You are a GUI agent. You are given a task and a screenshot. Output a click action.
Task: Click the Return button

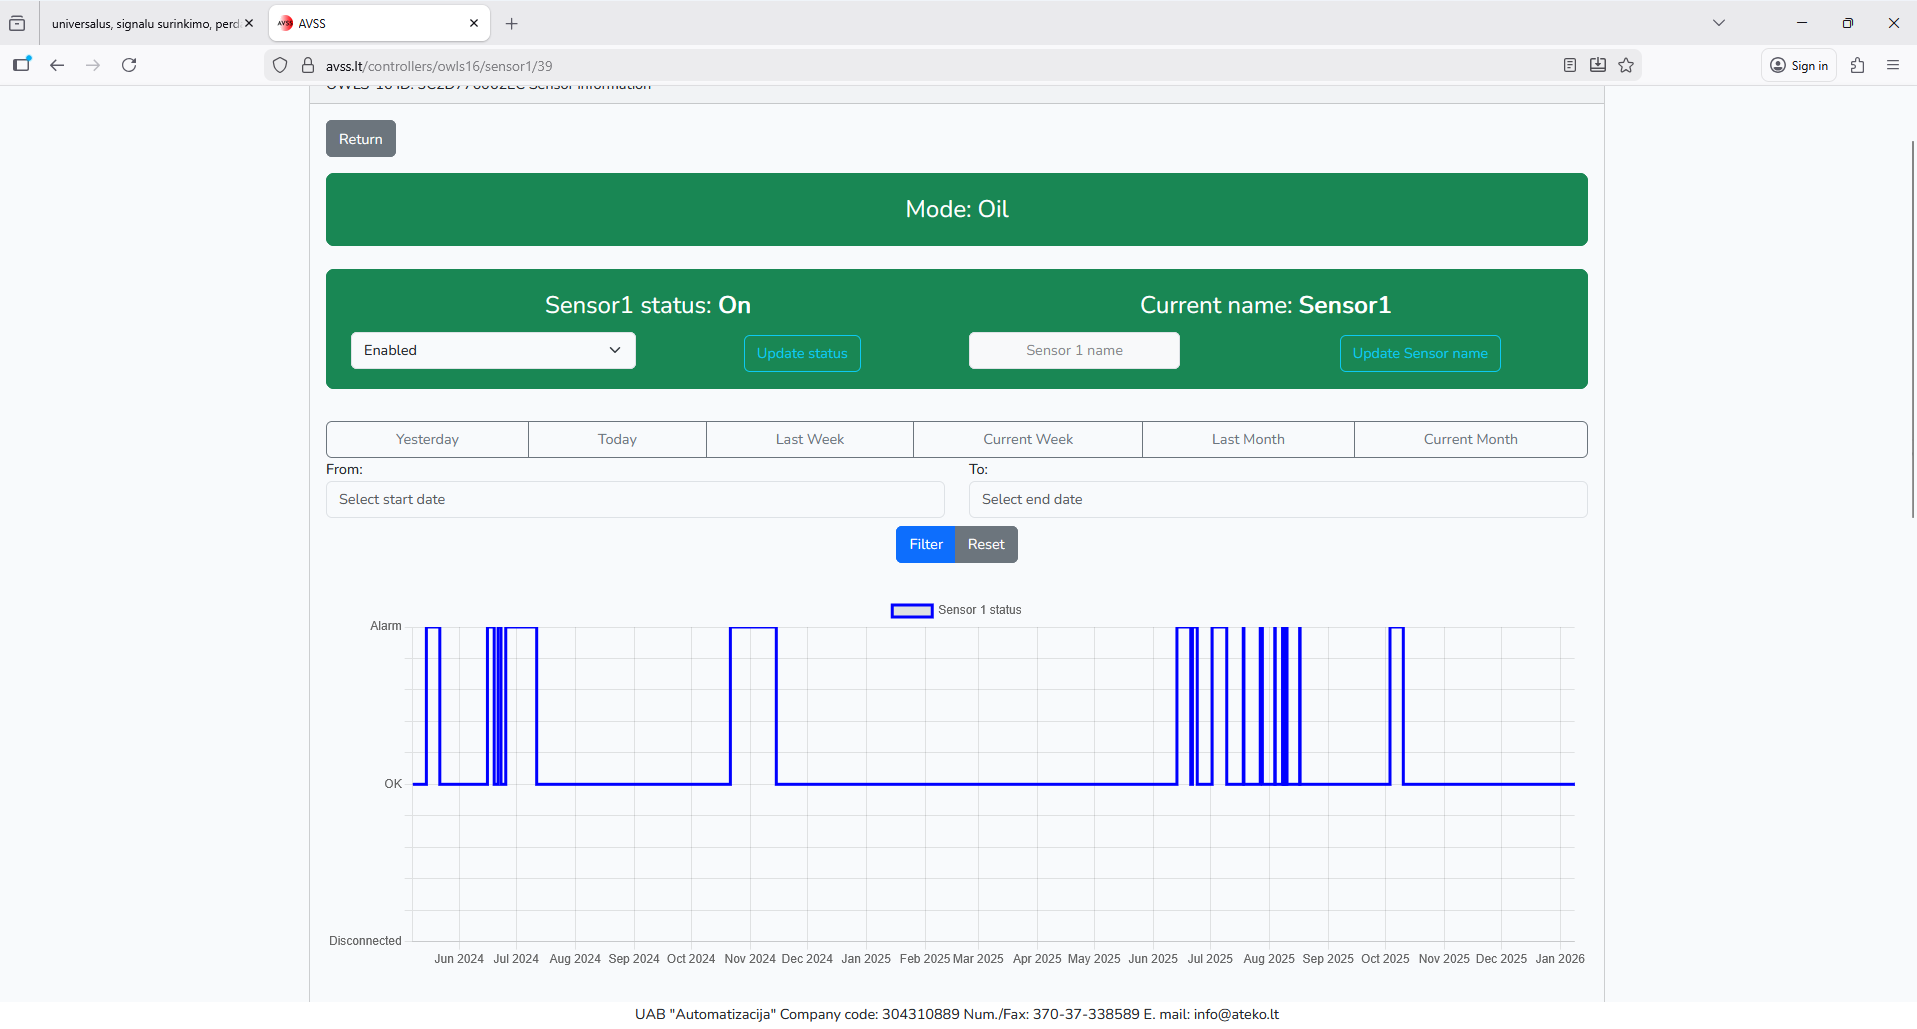360,139
